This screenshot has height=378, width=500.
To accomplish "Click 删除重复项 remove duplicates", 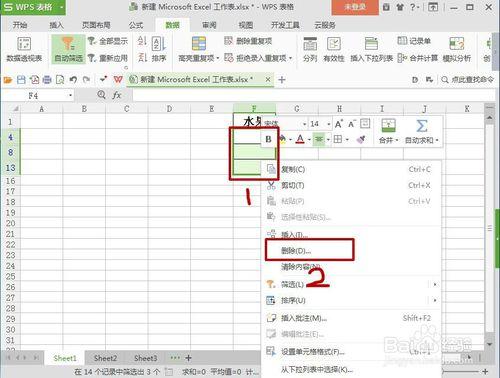I will 248,41.
